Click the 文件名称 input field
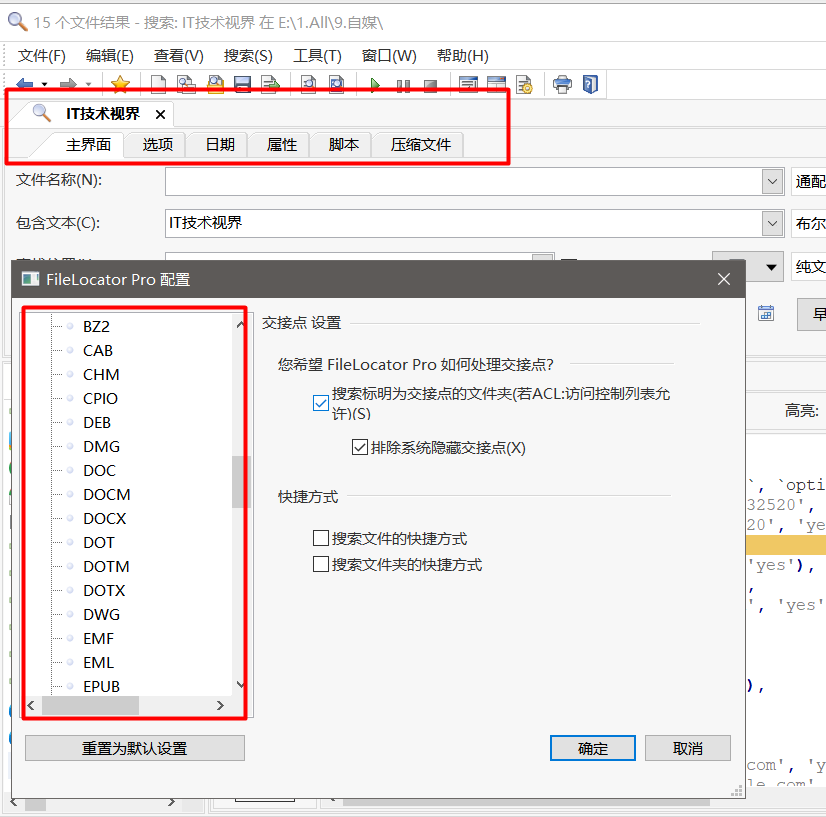The image size is (826, 817). [464, 182]
